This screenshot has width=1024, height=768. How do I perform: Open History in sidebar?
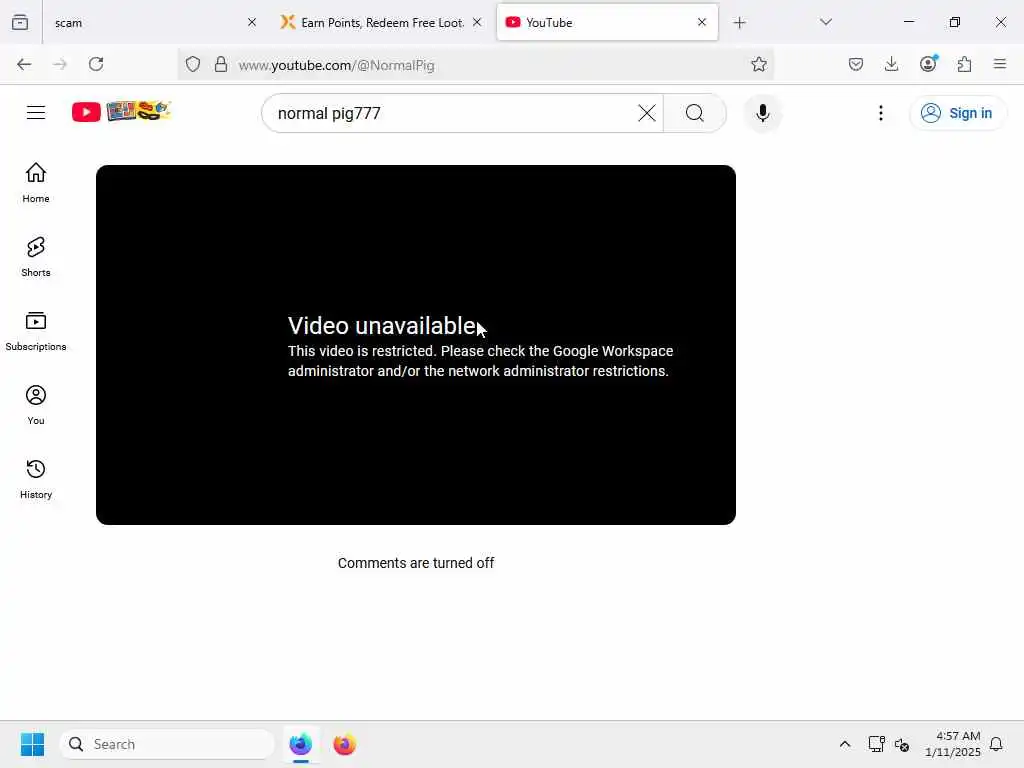pos(36,479)
